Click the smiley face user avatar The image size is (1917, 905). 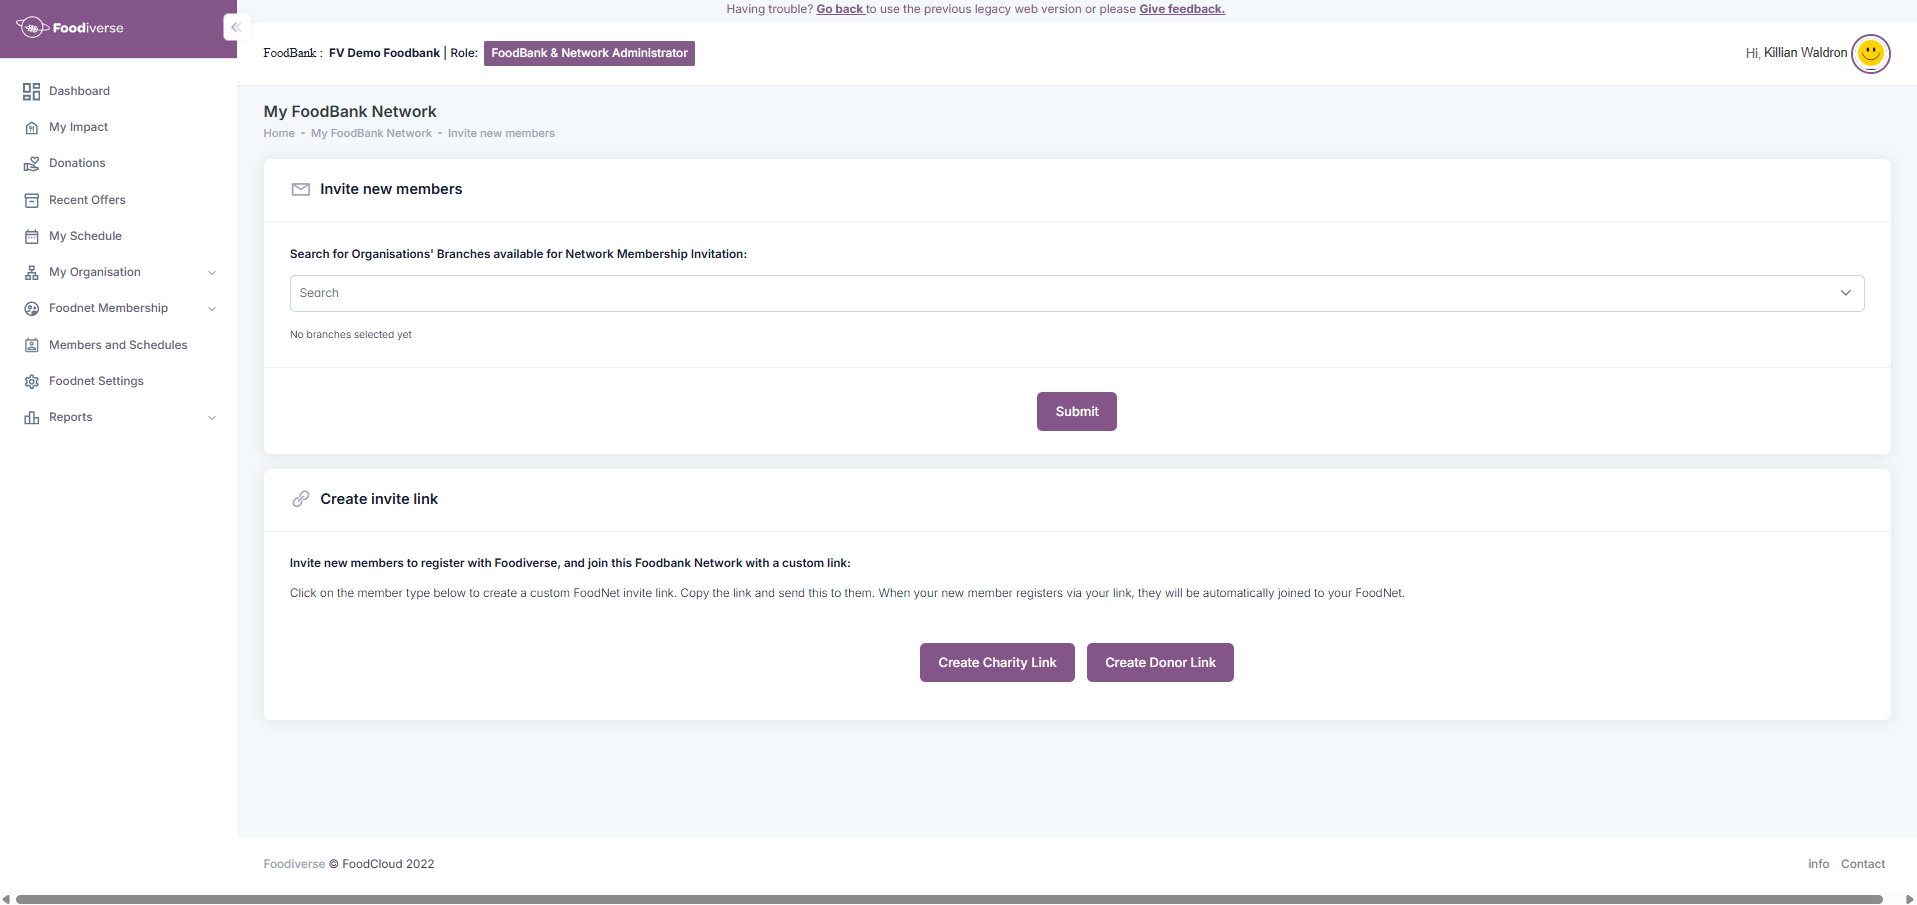pyautogui.click(x=1870, y=53)
